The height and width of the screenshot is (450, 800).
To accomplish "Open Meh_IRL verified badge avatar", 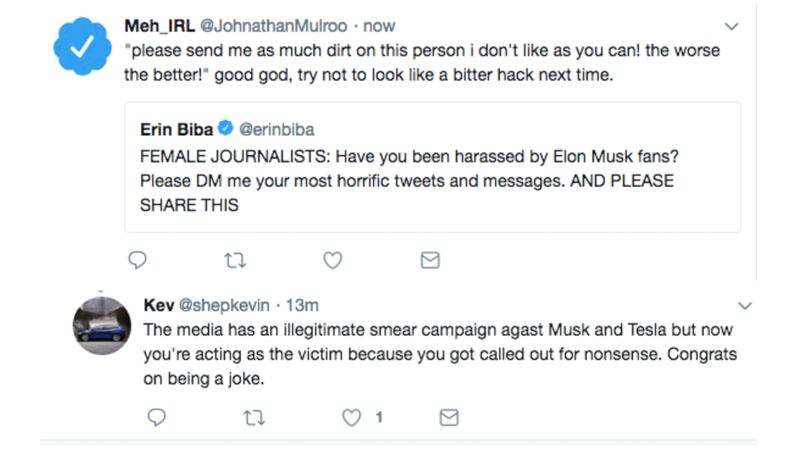I will [x=82, y=46].
